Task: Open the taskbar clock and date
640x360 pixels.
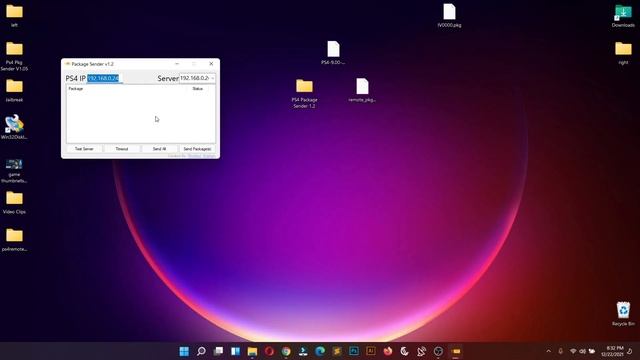Action: click(611, 351)
